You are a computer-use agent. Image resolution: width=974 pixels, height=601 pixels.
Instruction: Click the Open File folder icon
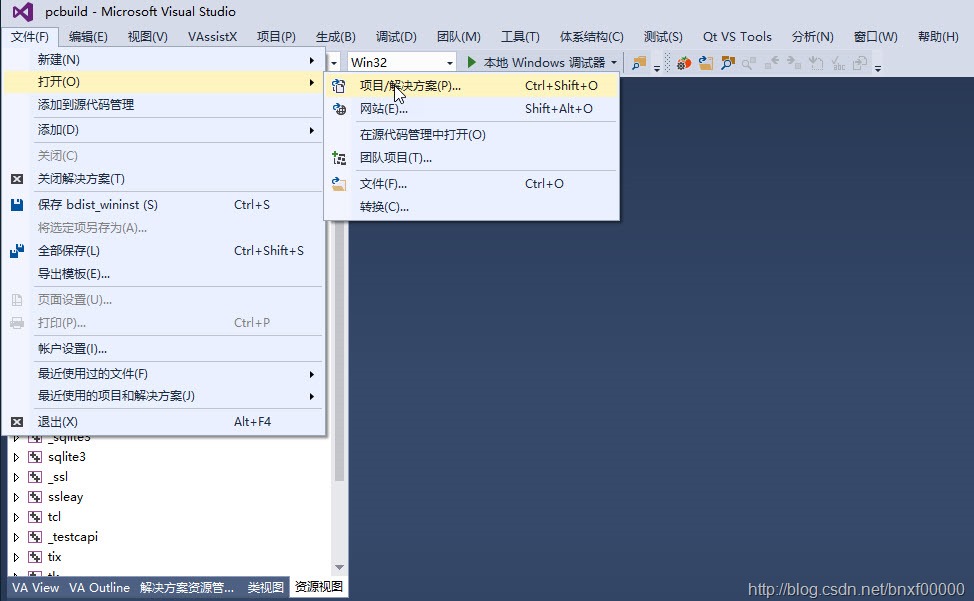[x=339, y=184]
